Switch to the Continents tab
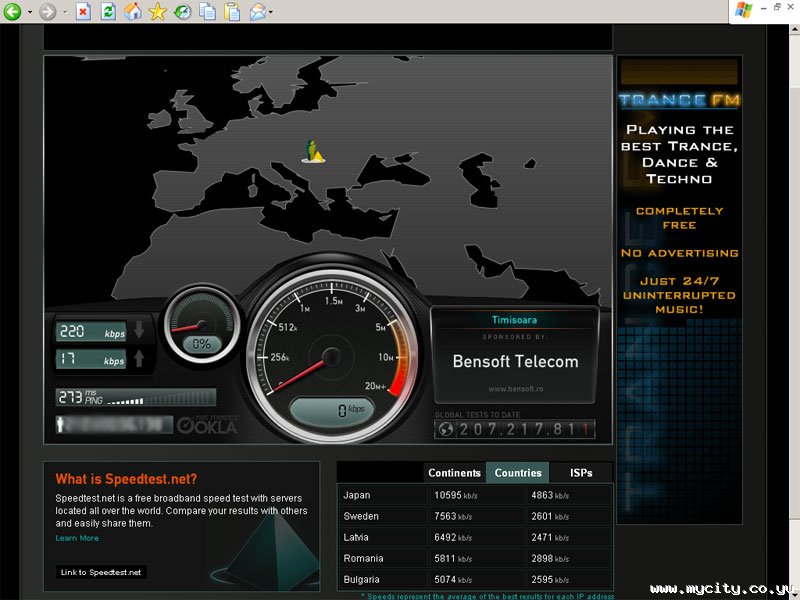The height and width of the screenshot is (600, 800). (x=454, y=473)
